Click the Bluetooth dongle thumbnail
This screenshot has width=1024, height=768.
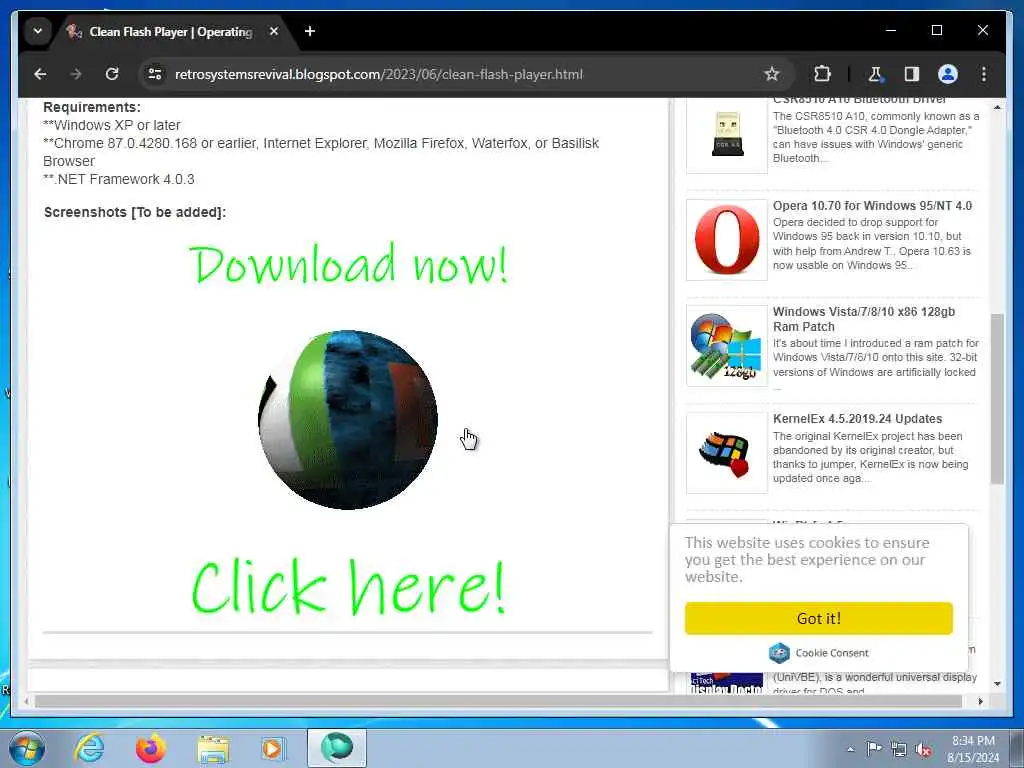tap(727, 135)
